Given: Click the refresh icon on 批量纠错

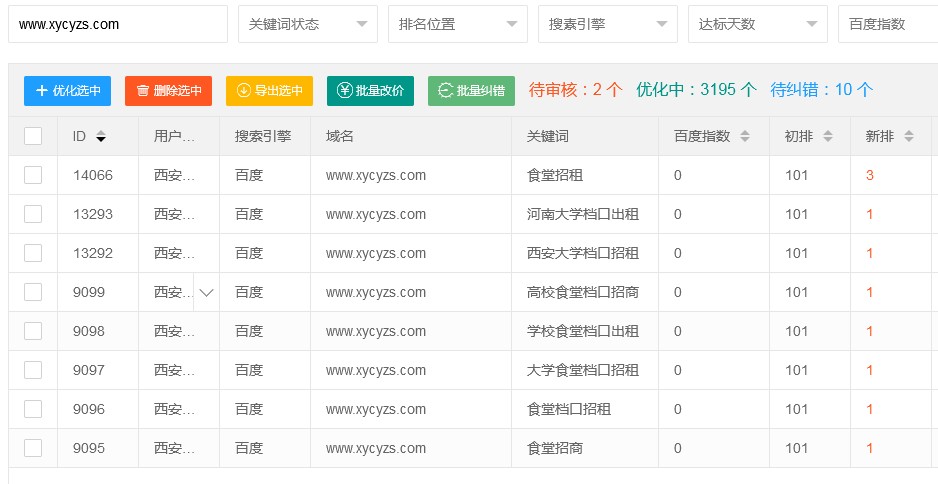Looking at the screenshot, I should tap(445, 91).
